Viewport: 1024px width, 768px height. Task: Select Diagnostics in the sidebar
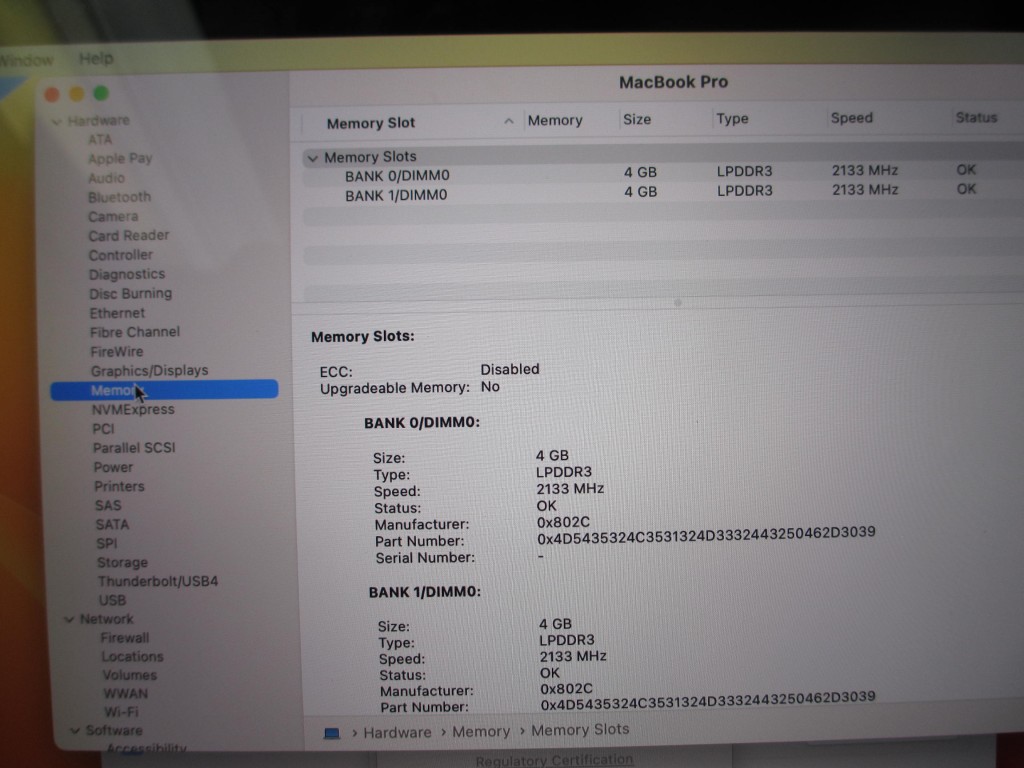[127, 275]
